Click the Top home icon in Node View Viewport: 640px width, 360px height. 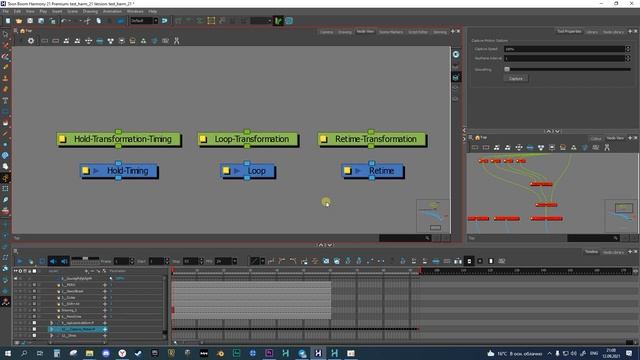(23, 31)
